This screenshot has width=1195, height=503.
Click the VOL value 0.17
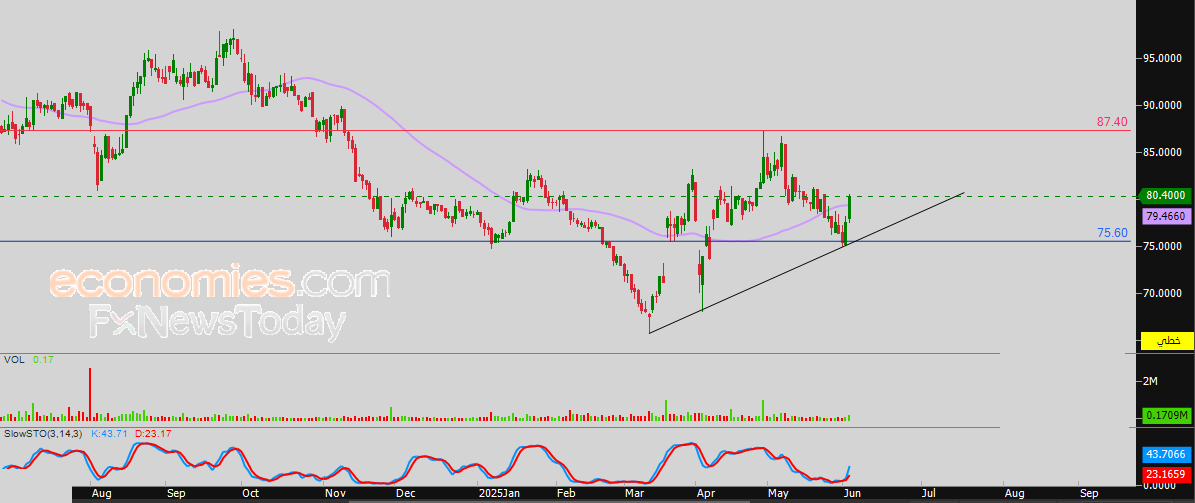coord(42,359)
